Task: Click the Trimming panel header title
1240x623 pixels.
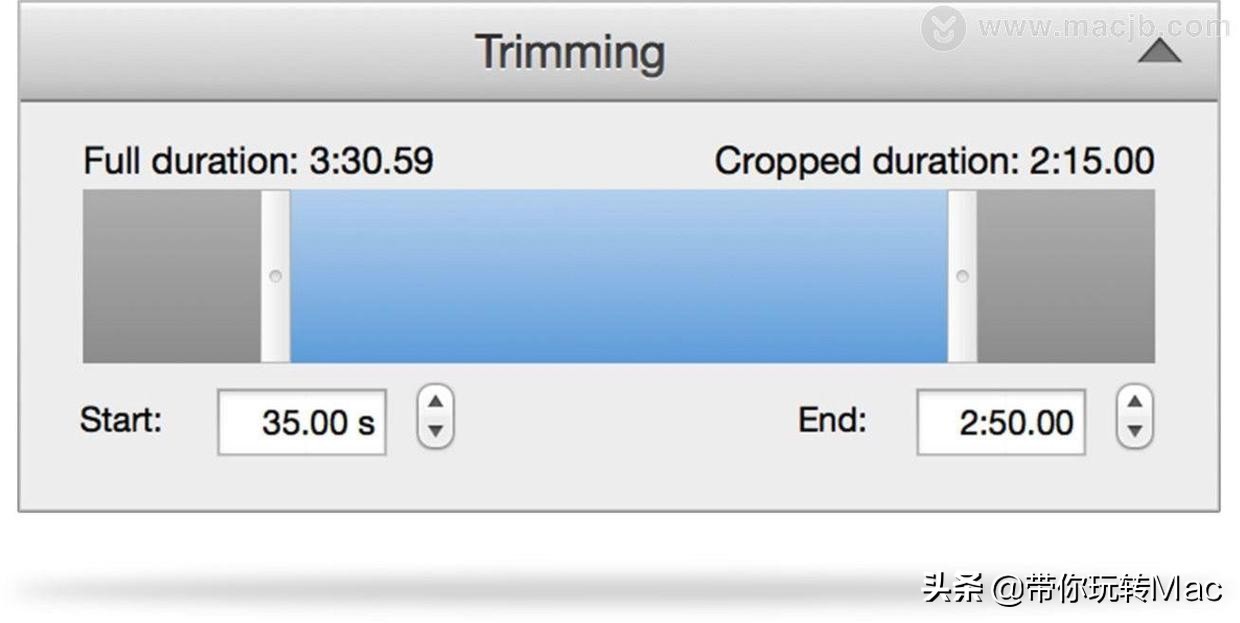Action: [569, 52]
